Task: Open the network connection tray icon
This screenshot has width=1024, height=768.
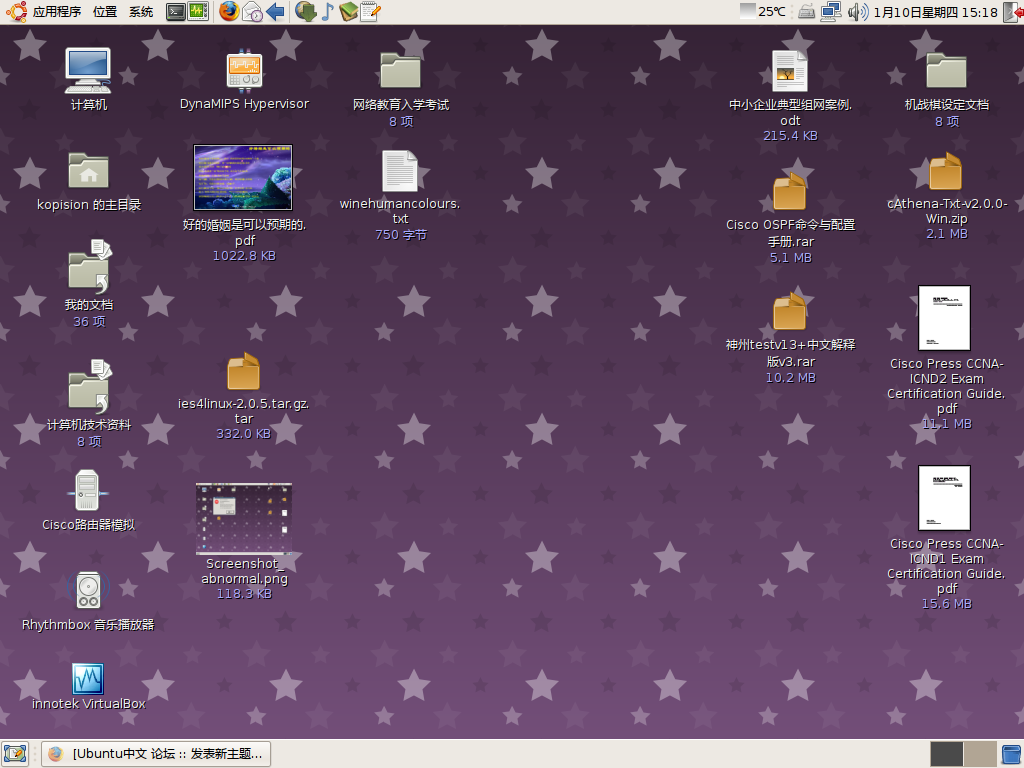Action: (831, 12)
